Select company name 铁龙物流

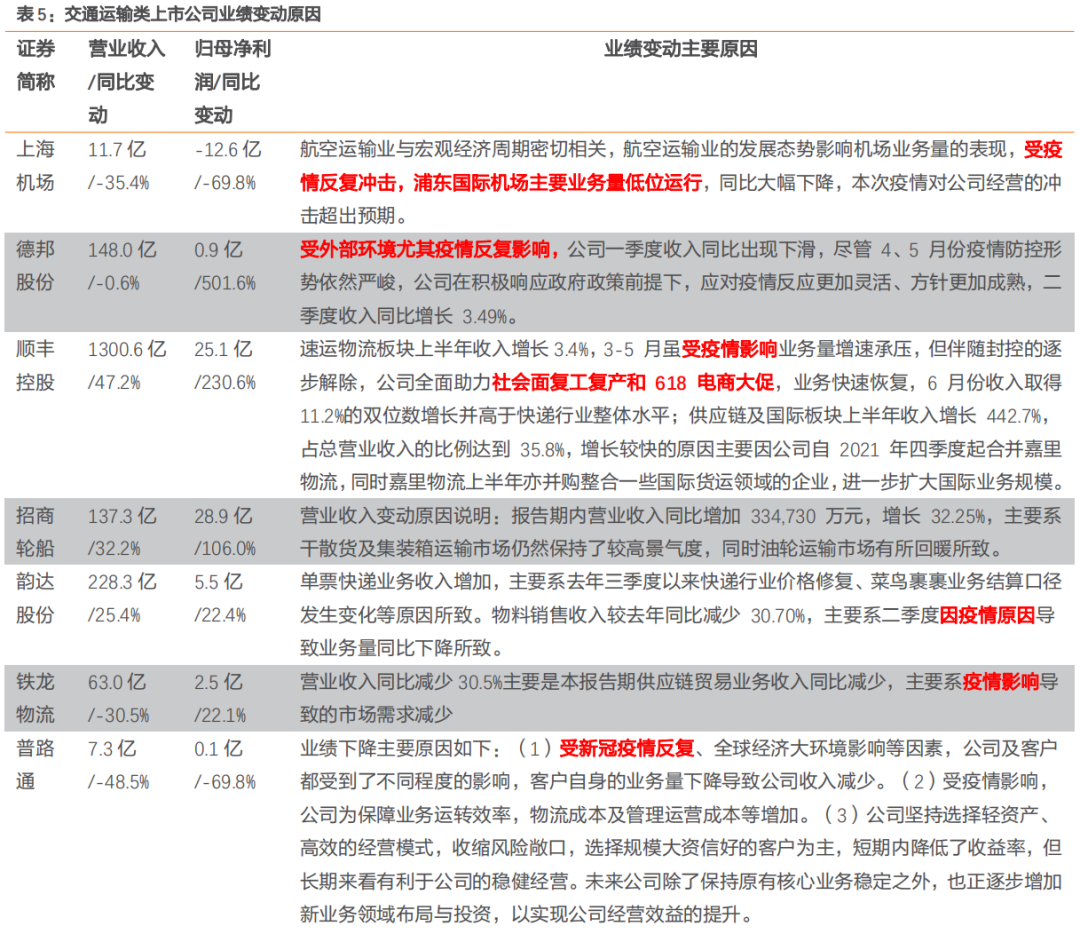(36, 698)
